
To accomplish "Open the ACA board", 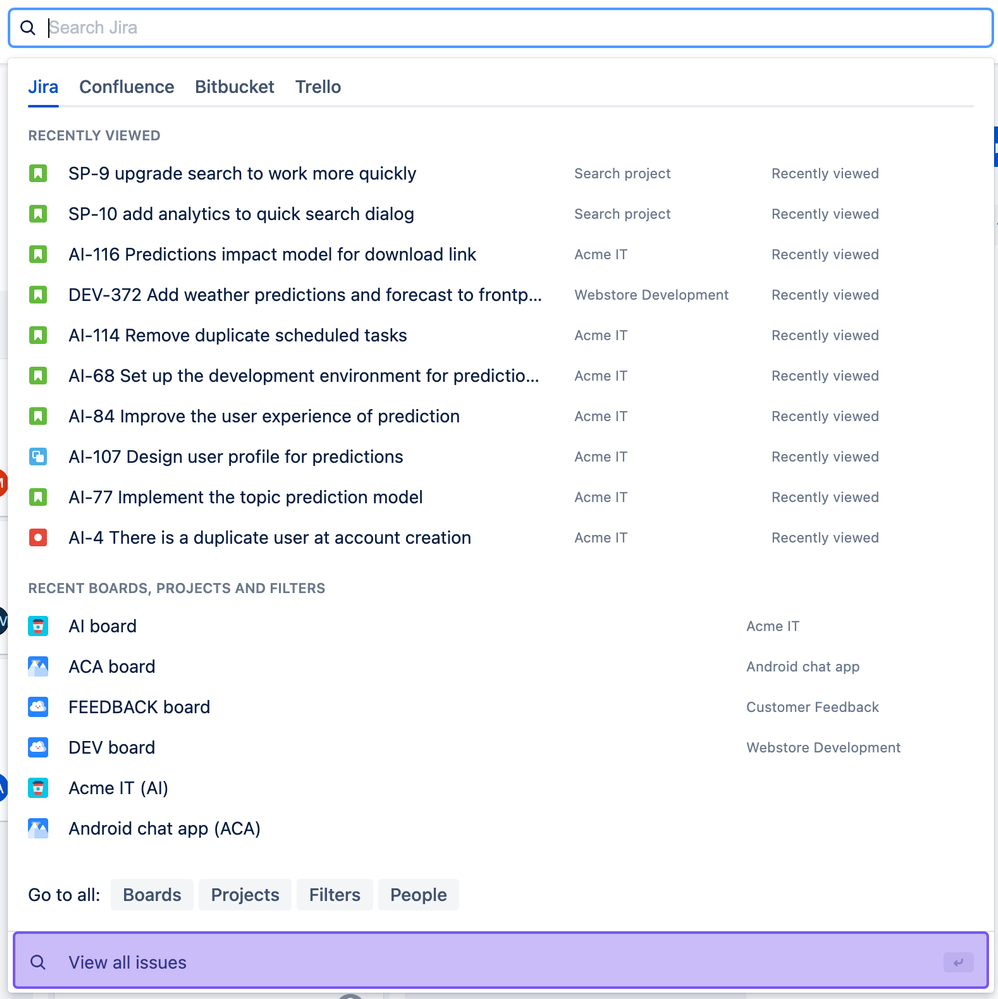I will pyautogui.click(x=112, y=666).
